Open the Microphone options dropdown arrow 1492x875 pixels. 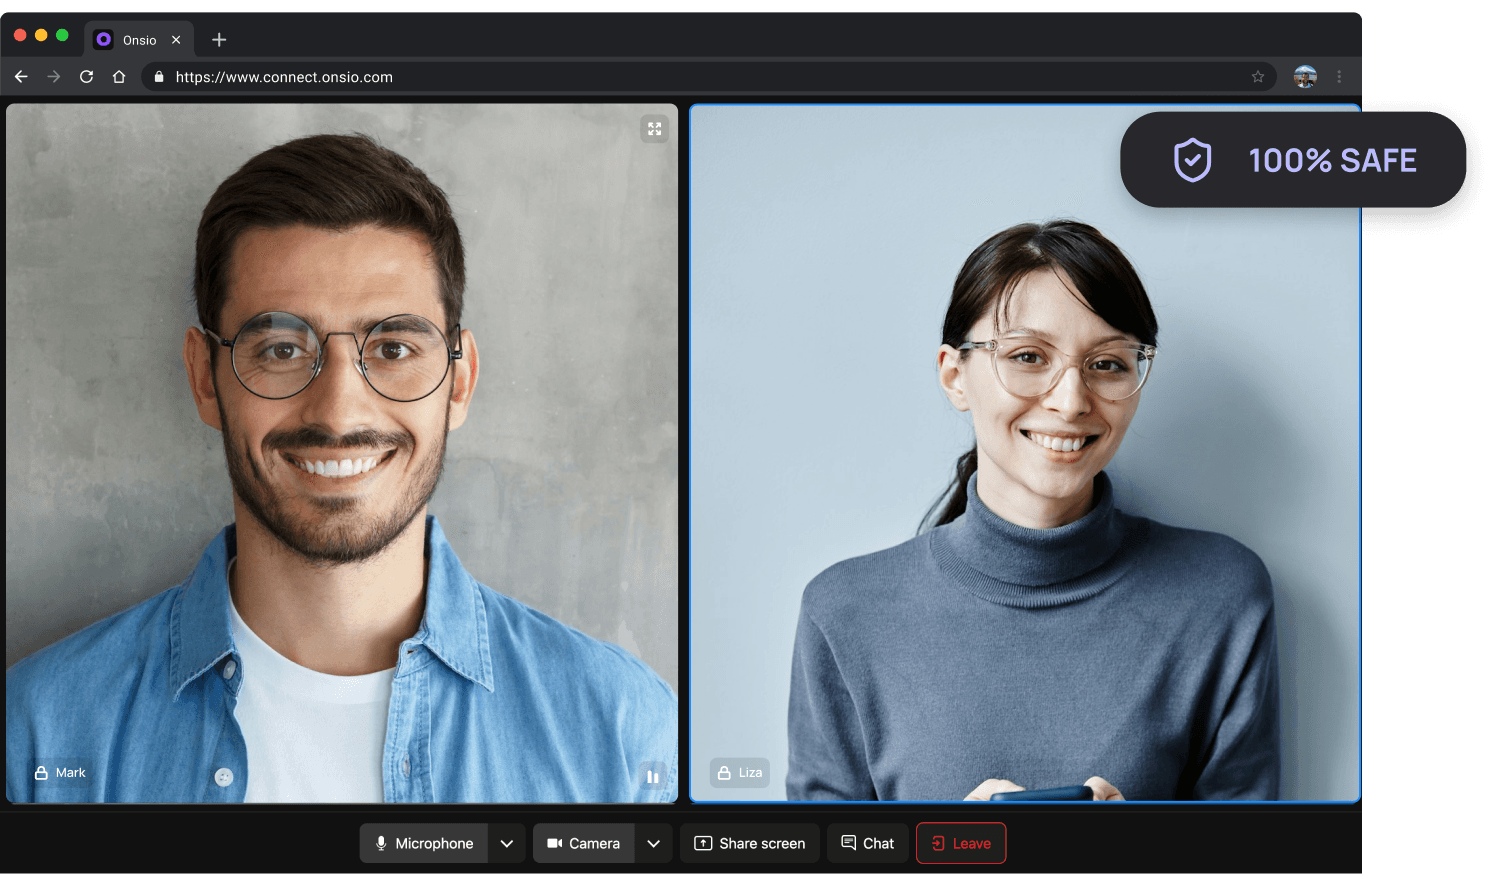click(x=507, y=843)
